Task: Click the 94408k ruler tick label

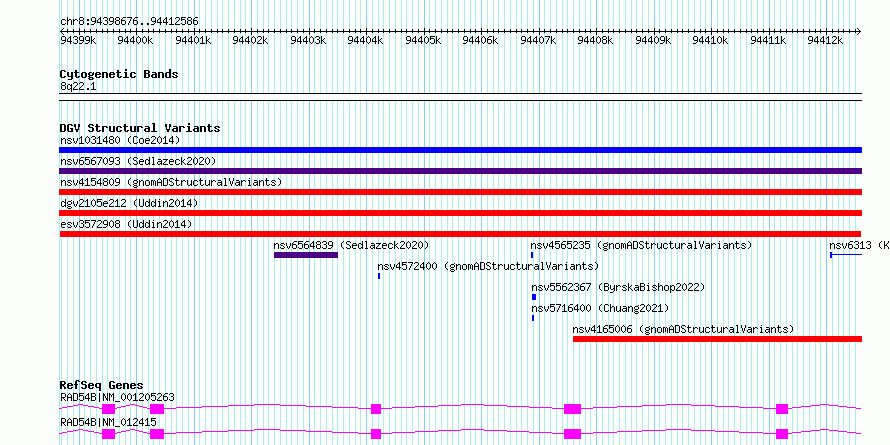Action: (596, 40)
